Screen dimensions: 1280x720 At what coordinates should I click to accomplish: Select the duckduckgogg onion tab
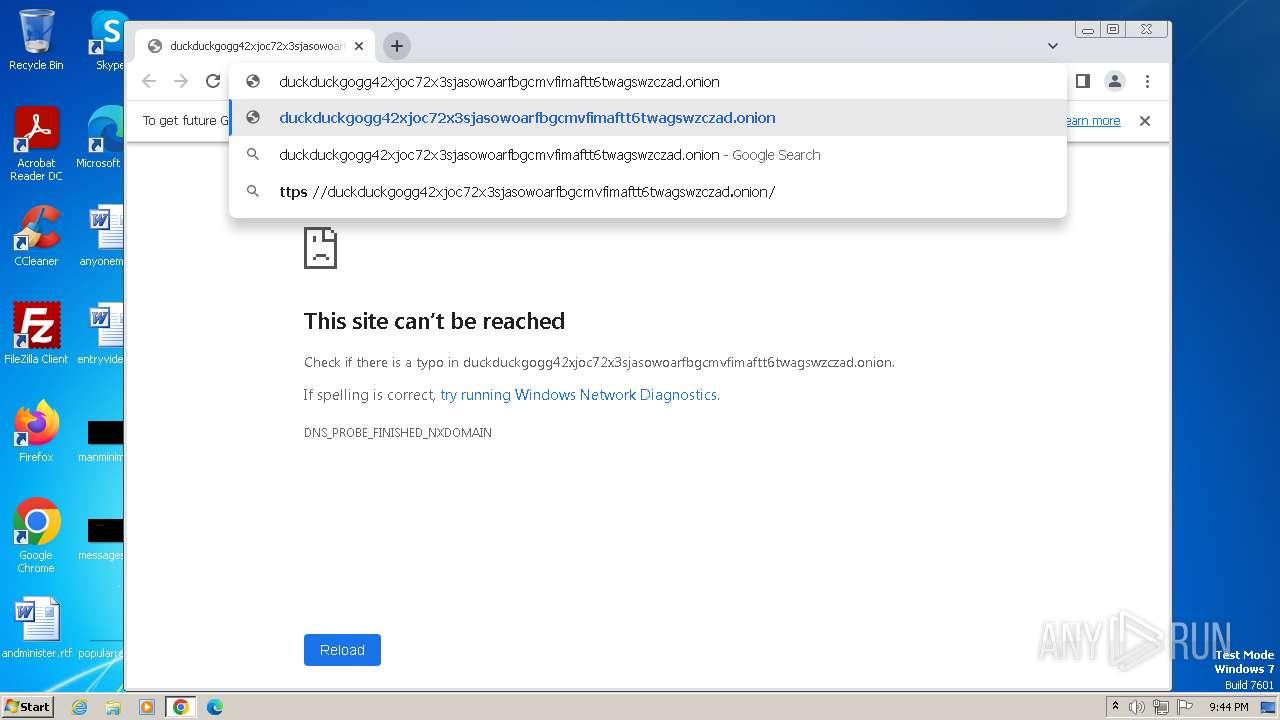(255, 46)
